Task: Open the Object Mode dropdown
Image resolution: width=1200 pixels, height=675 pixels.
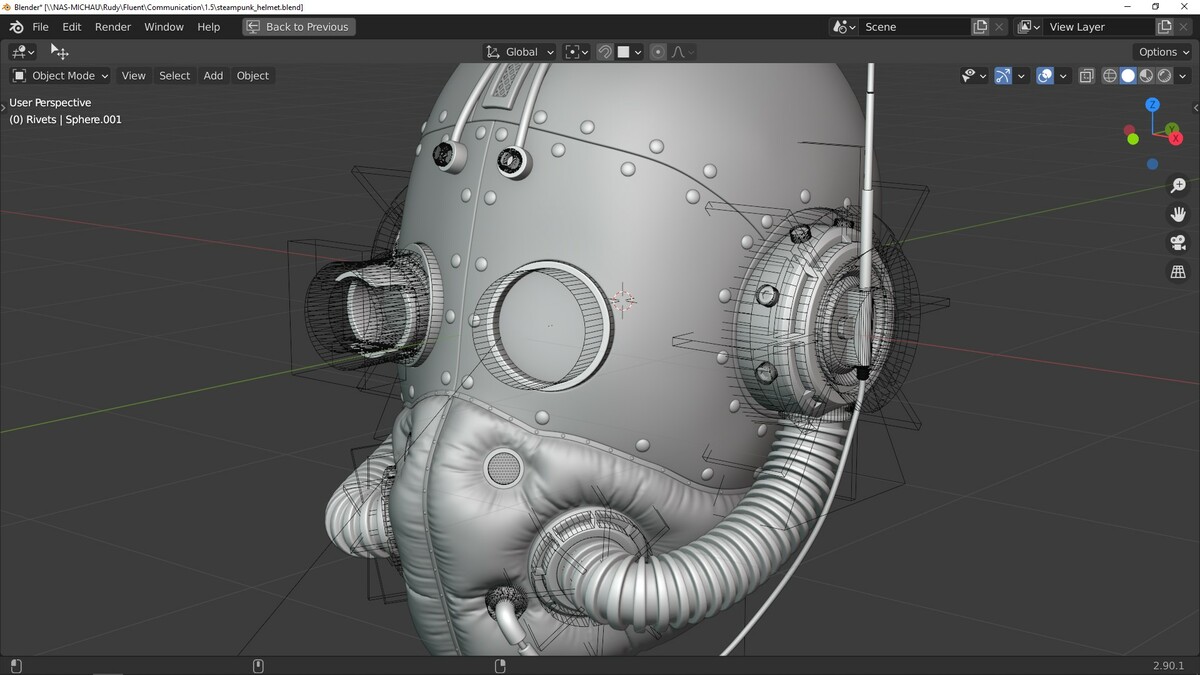Action: pos(60,76)
